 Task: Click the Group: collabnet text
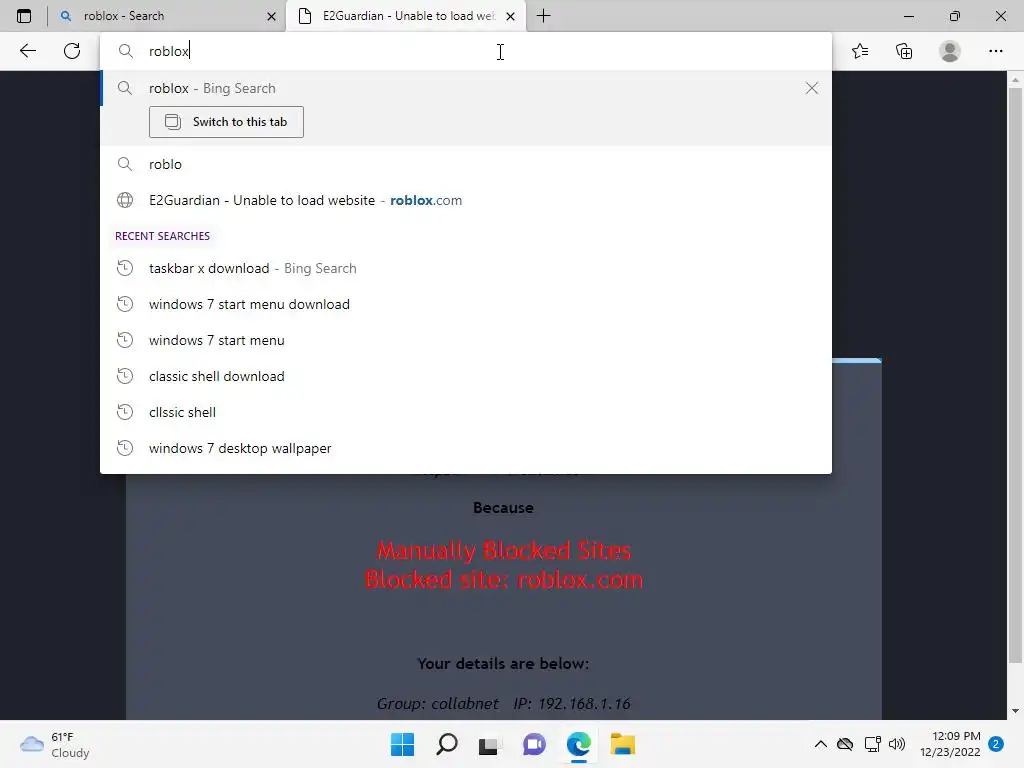click(x=438, y=703)
